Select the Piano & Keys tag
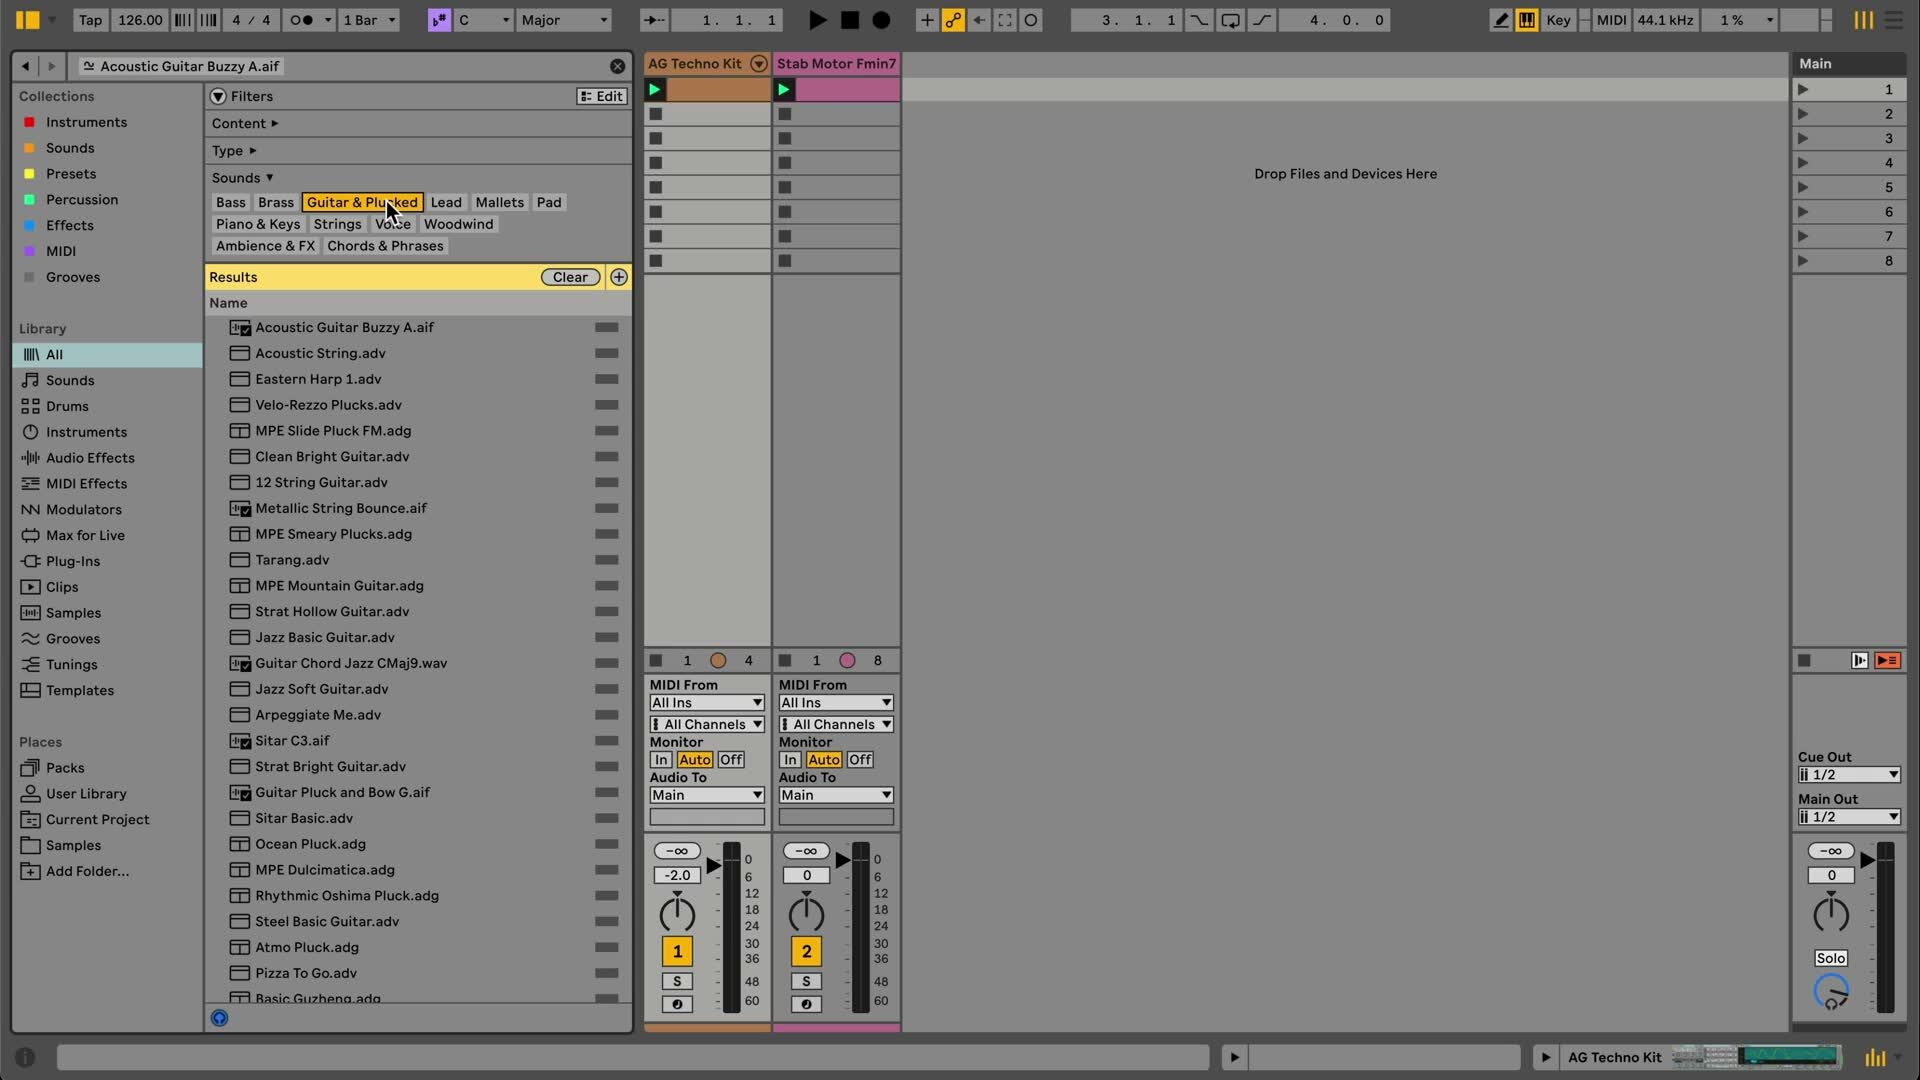The image size is (1920, 1080). pyautogui.click(x=258, y=224)
